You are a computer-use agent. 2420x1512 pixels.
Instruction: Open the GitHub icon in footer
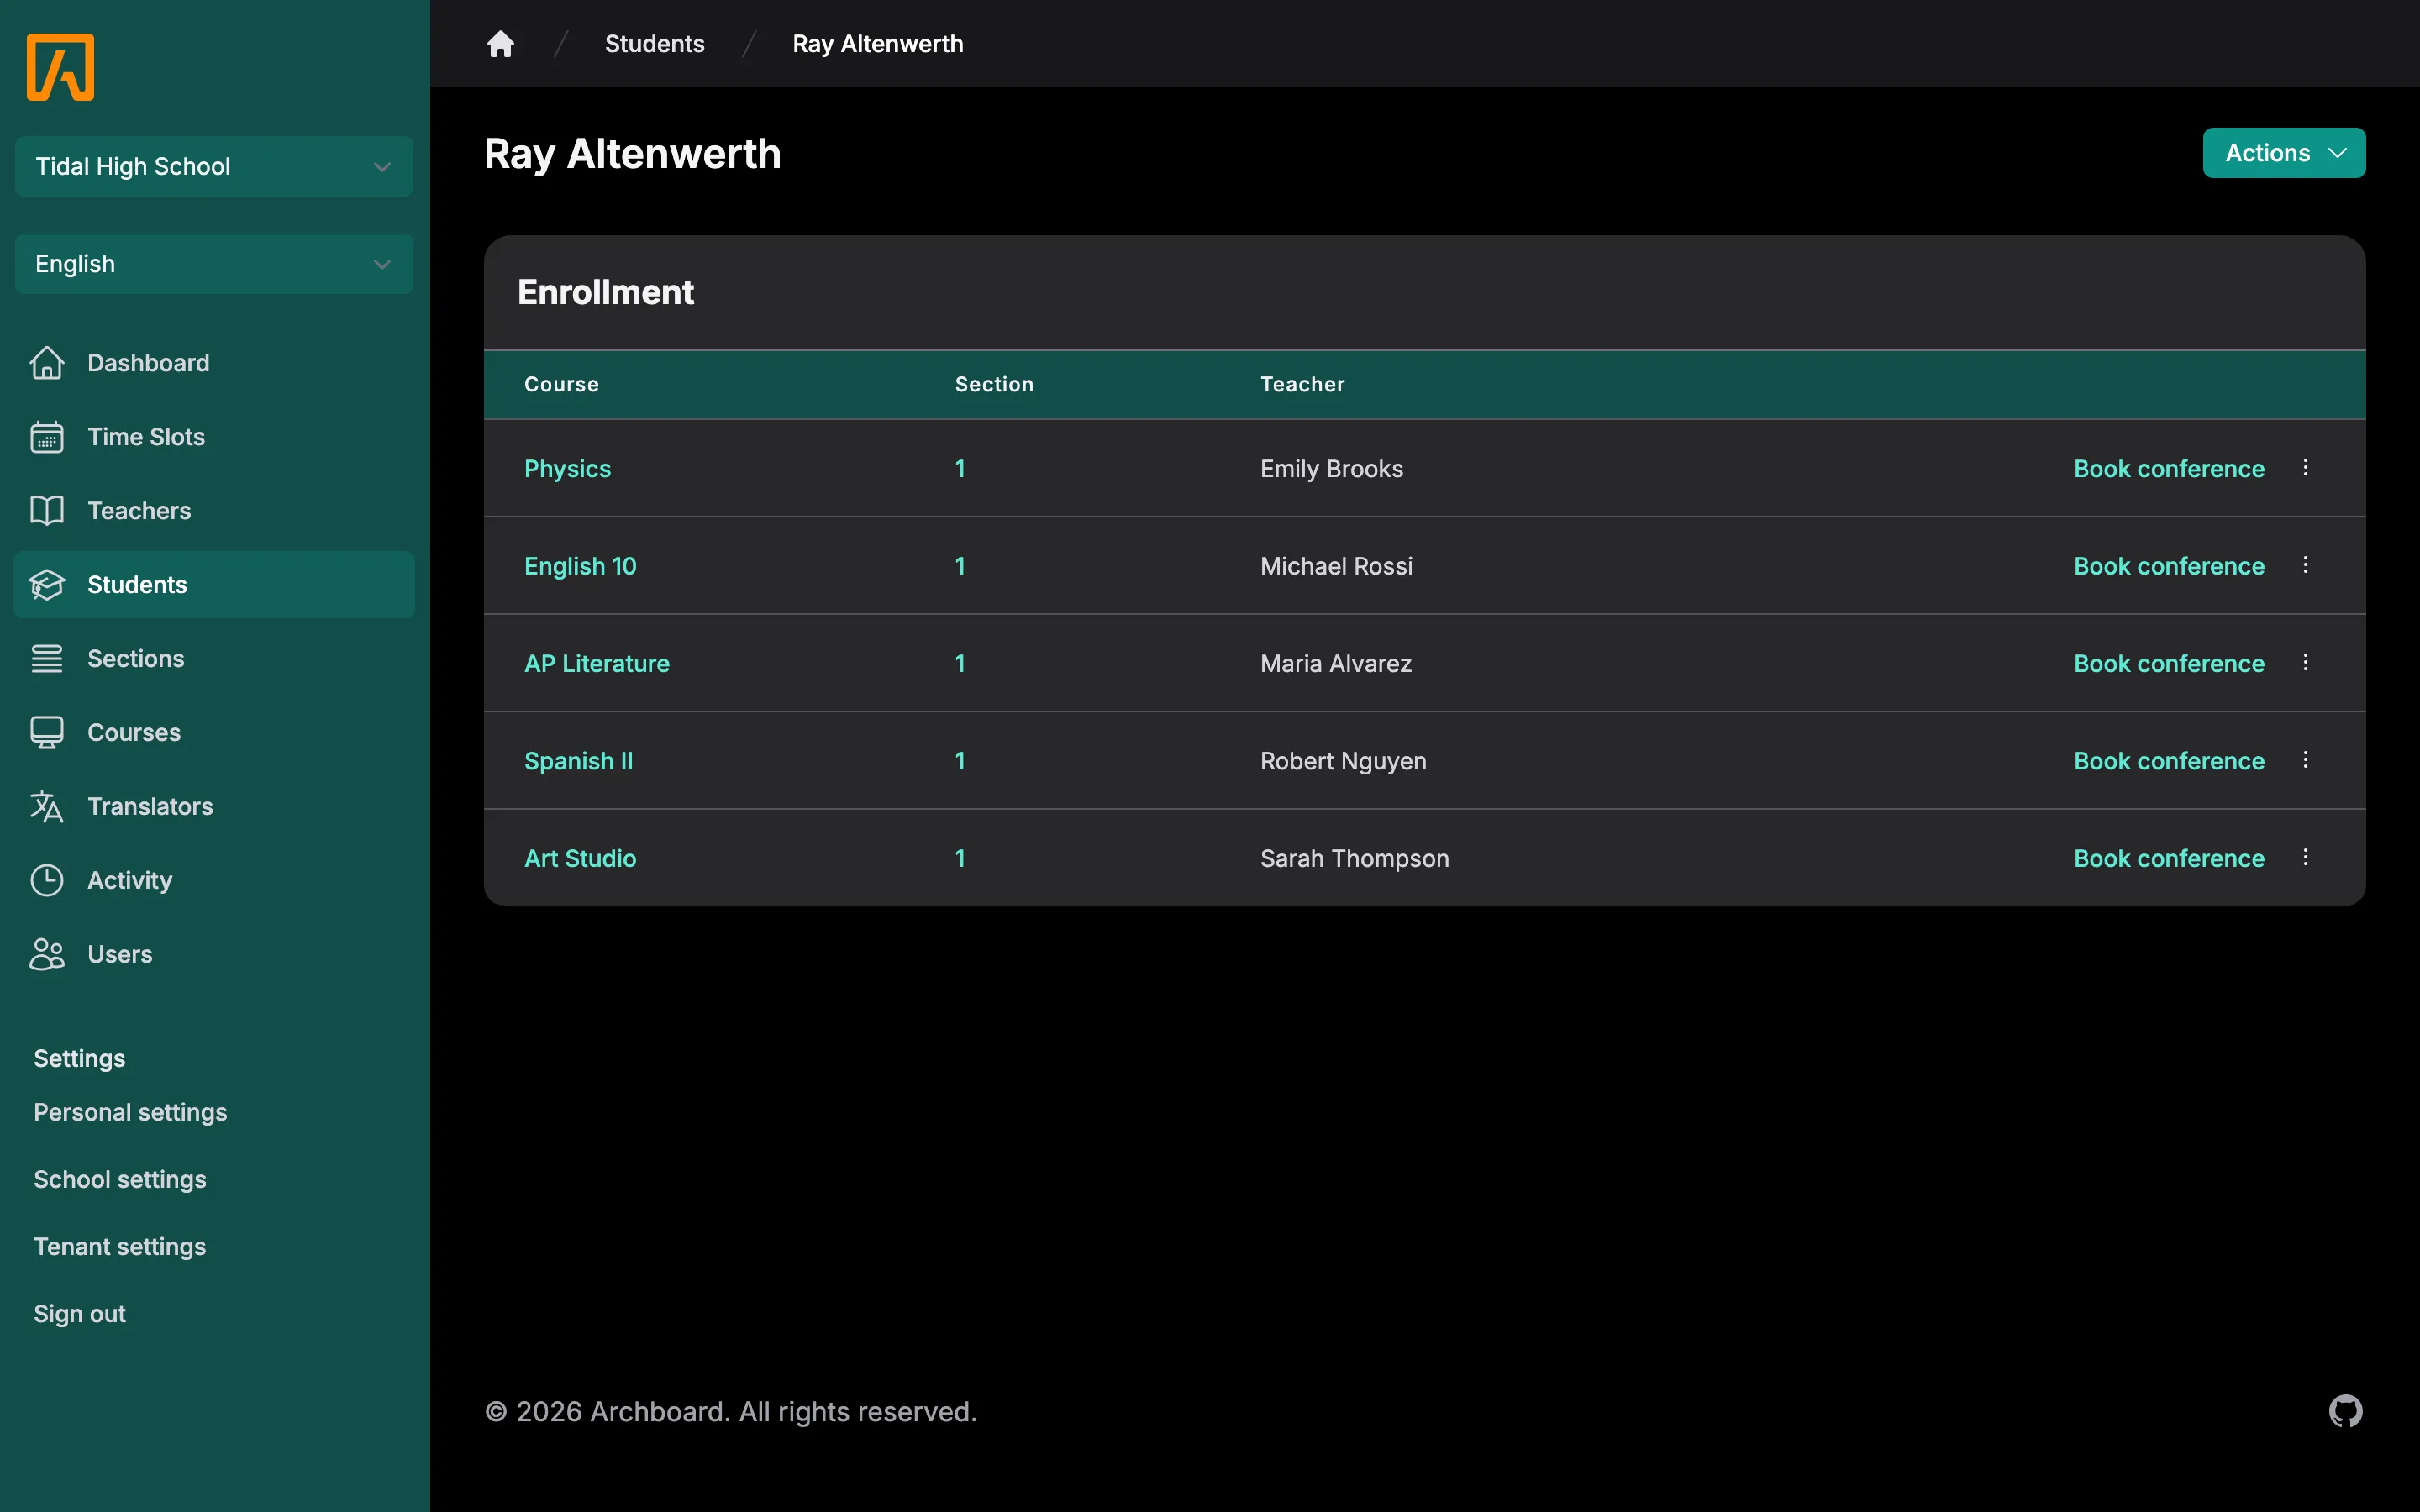point(2345,1411)
